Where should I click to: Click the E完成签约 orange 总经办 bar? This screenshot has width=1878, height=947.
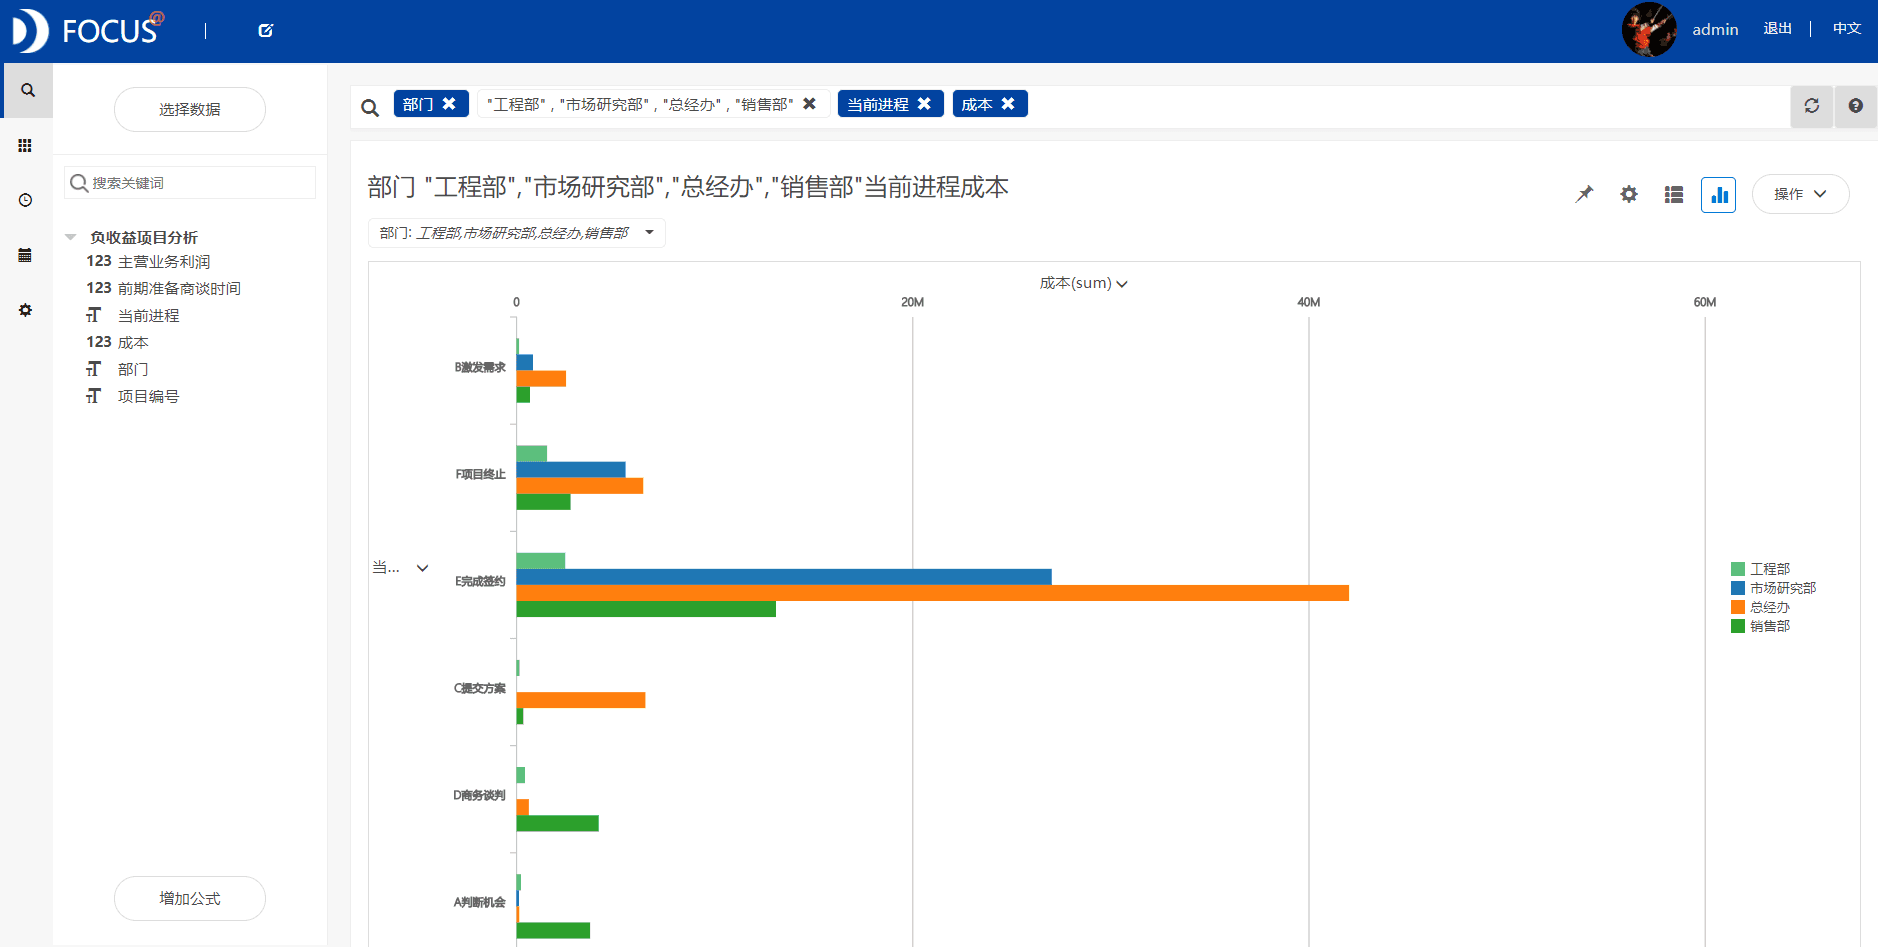932,593
